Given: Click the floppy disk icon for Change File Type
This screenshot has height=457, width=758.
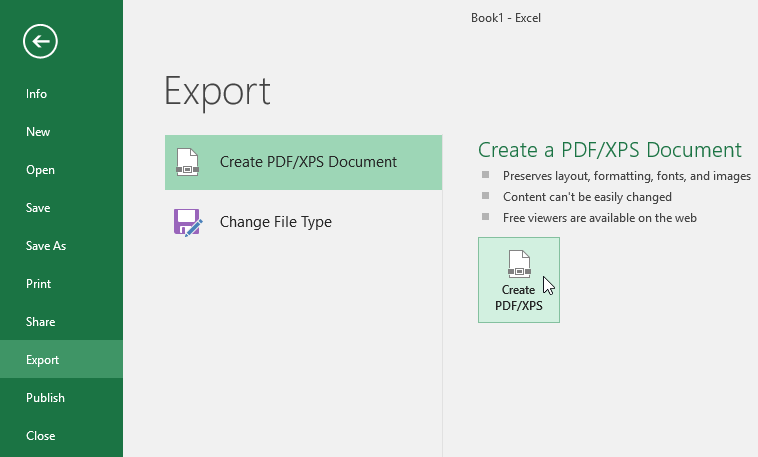Looking at the screenshot, I should coord(187,222).
